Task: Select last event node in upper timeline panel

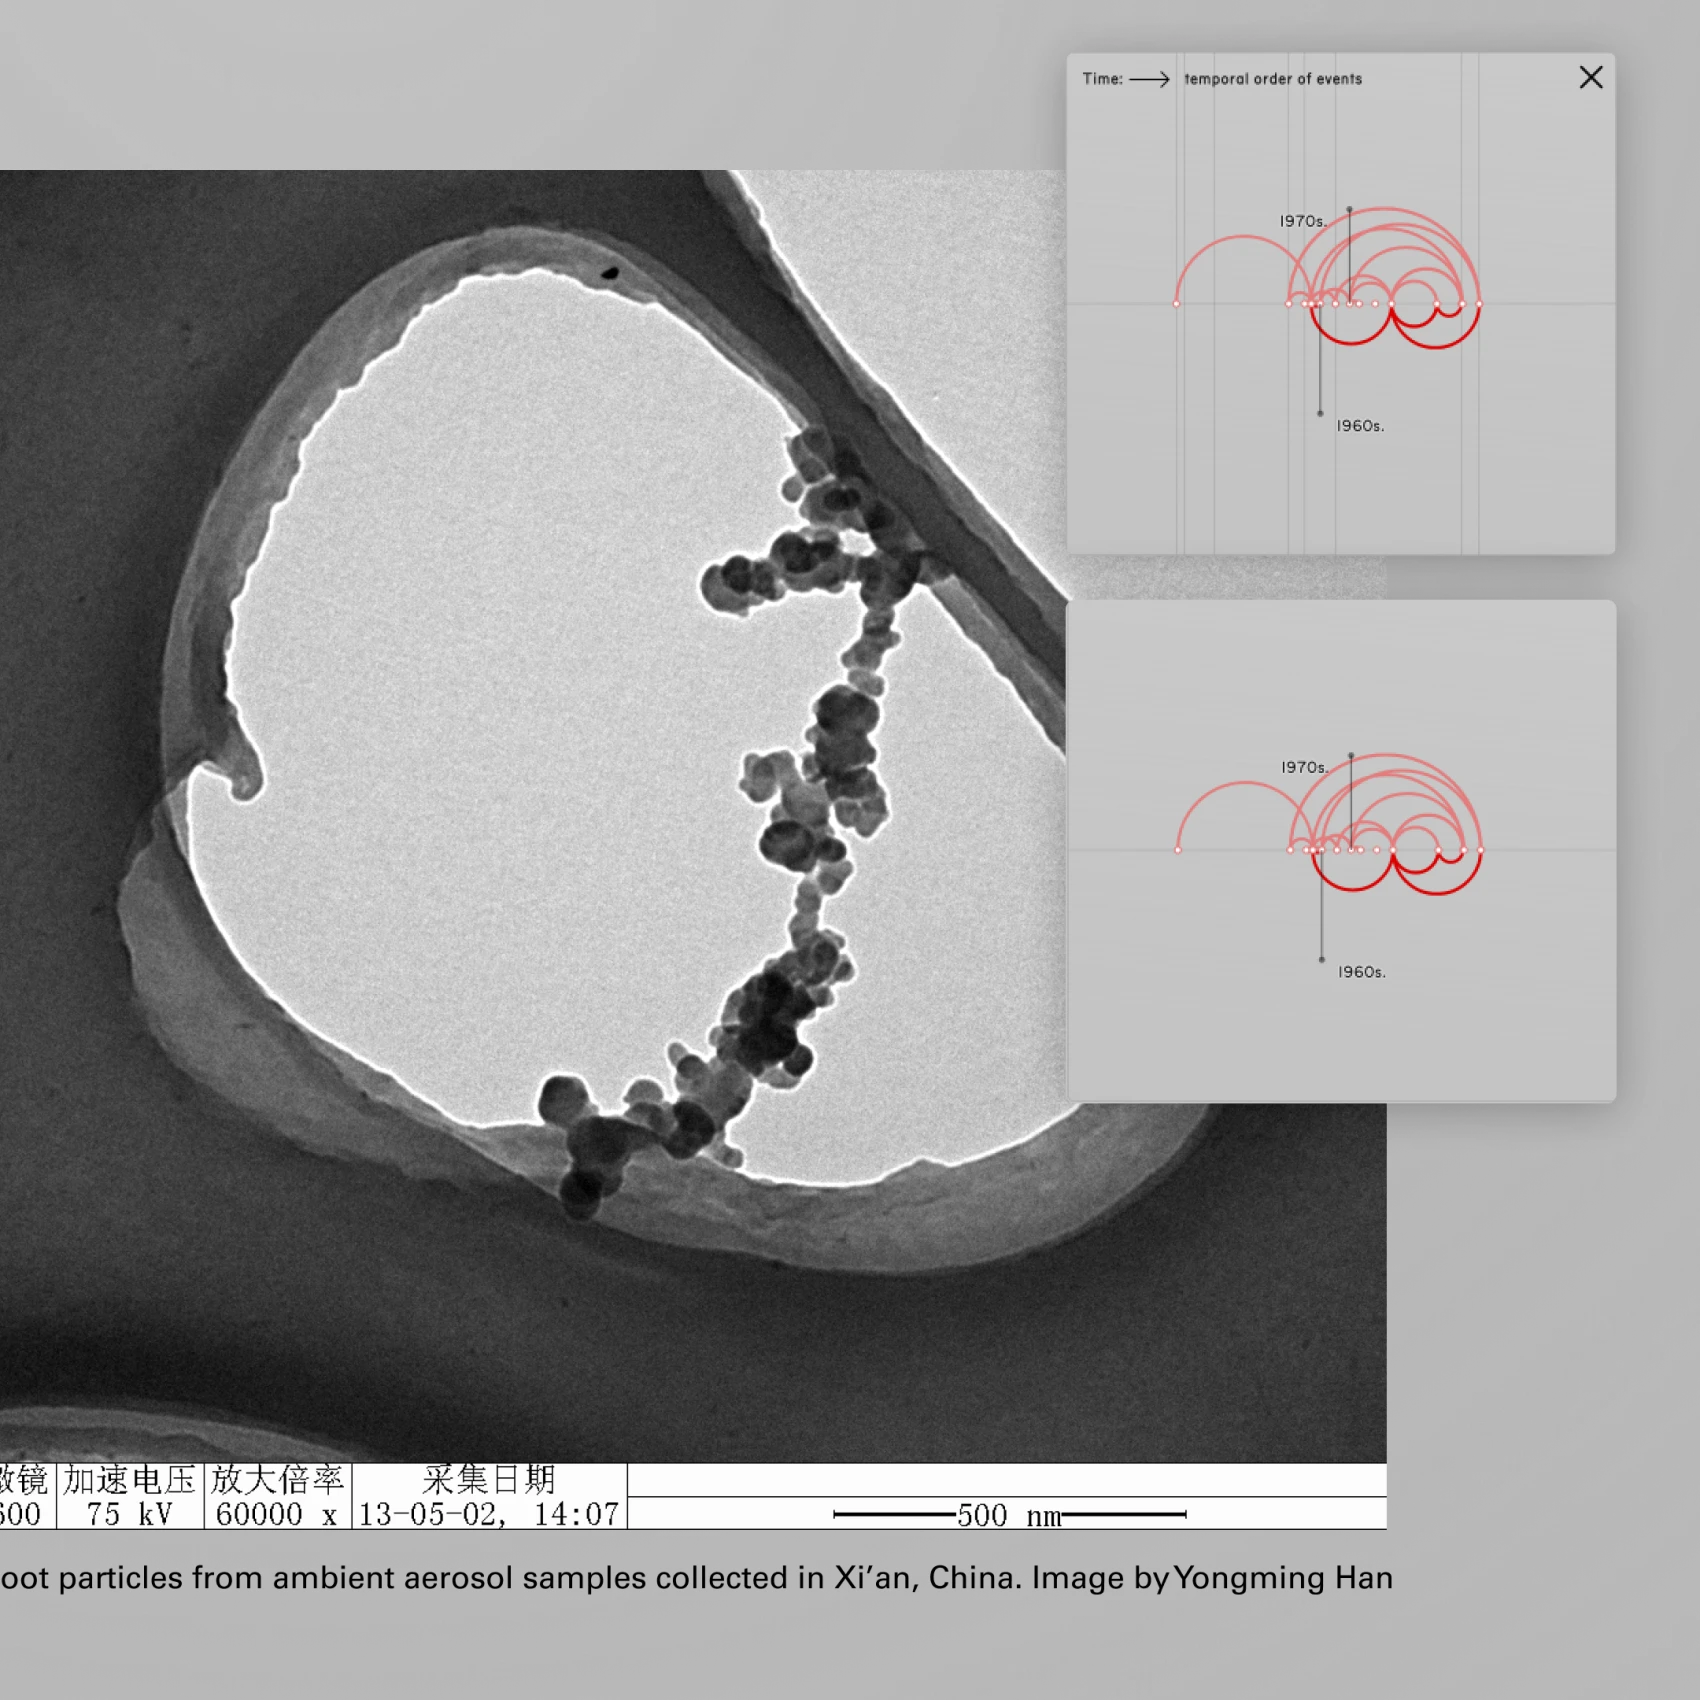Action: (1478, 303)
